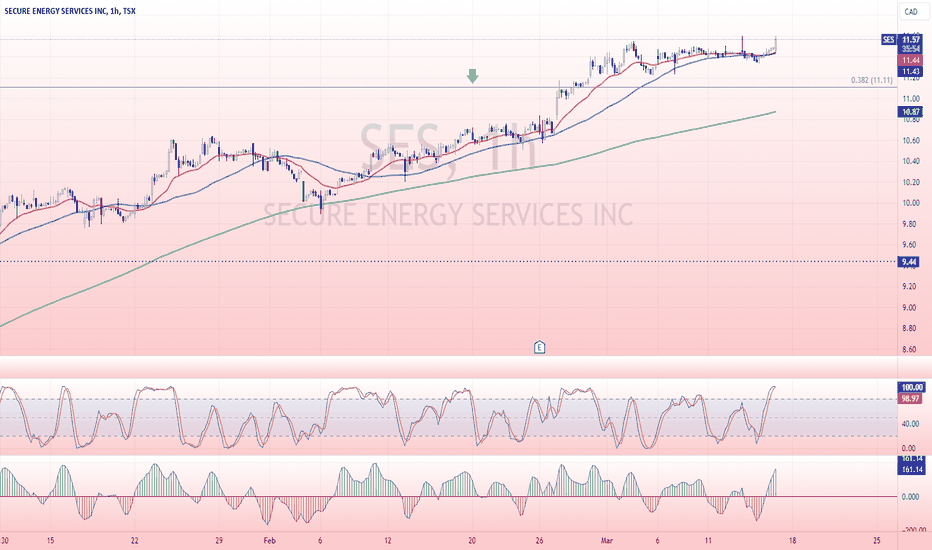This screenshot has width=932, height=550.
Task: Click the red 11.44 moving average label
Action: tap(911, 61)
